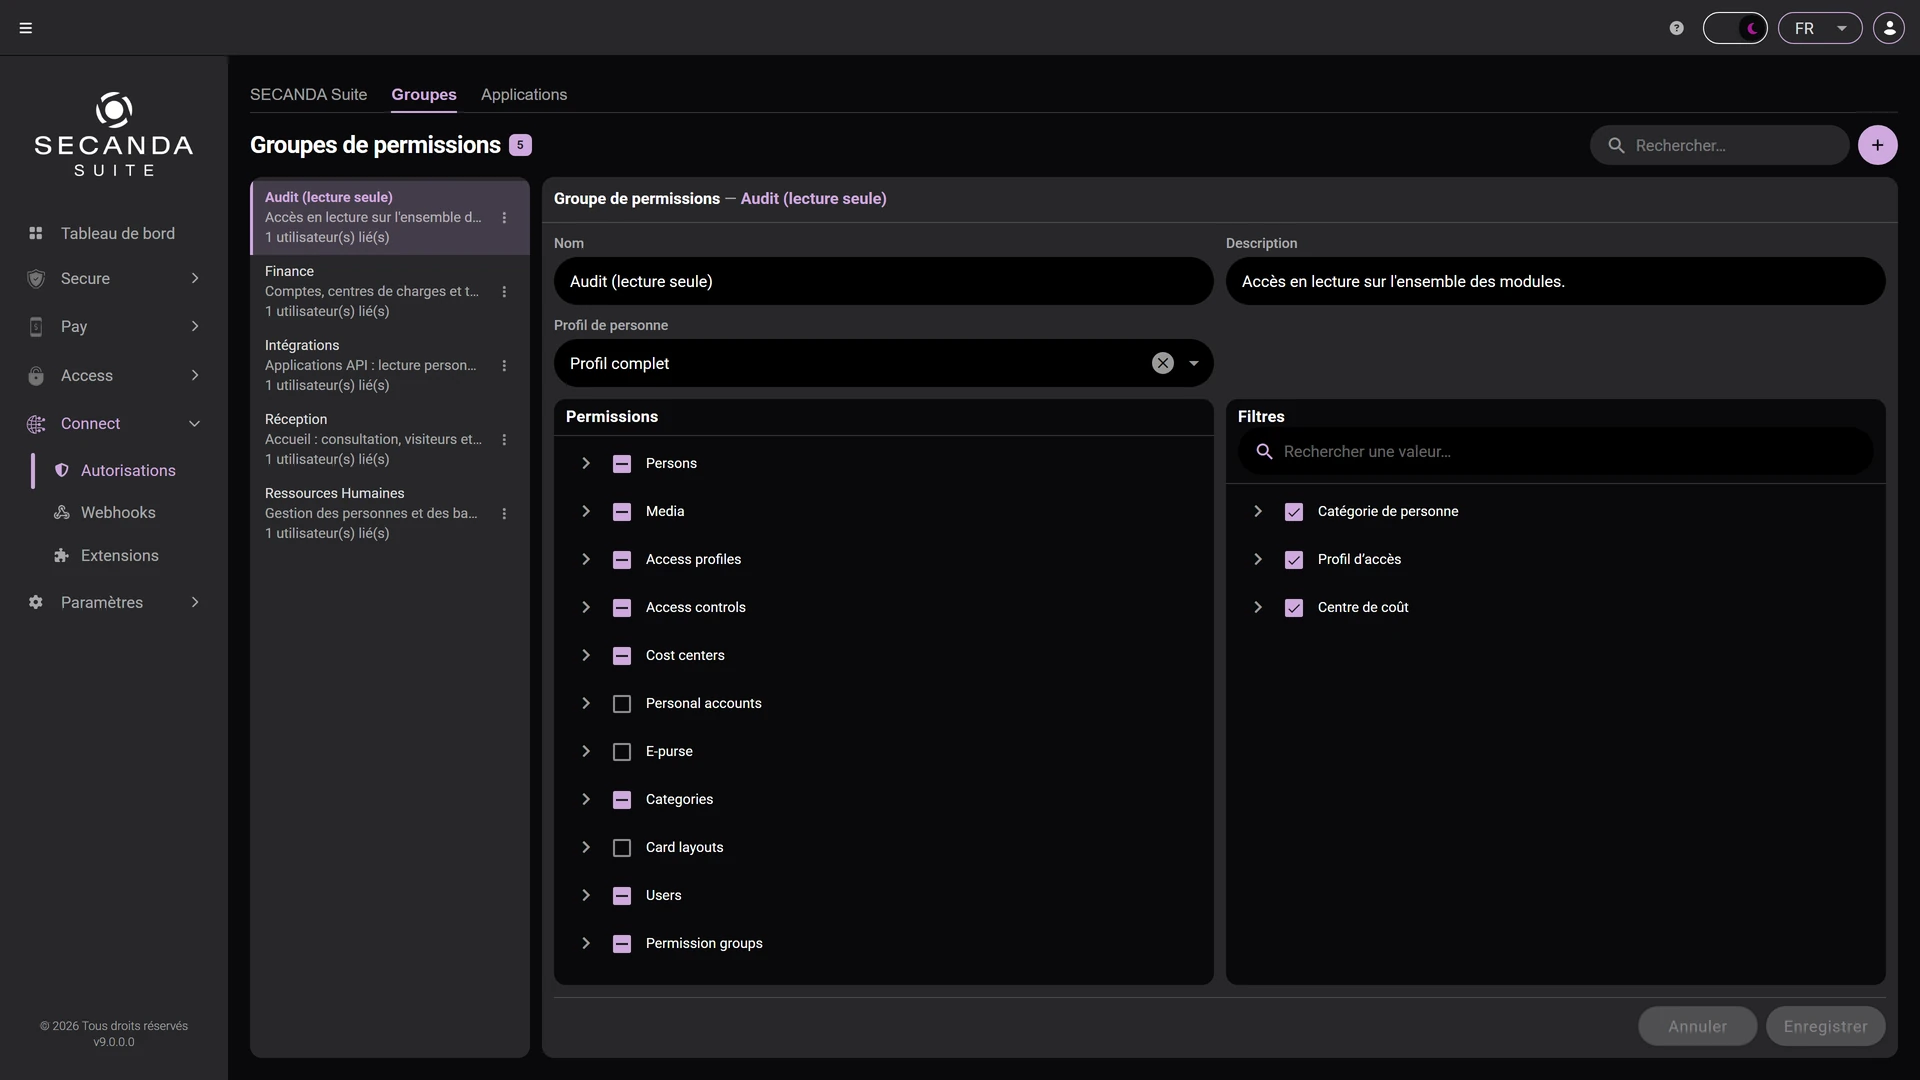Screen dimensions: 1920x1080
Task: Uncheck the Catégorie de personne filter
Action: tap(1294, 512)
